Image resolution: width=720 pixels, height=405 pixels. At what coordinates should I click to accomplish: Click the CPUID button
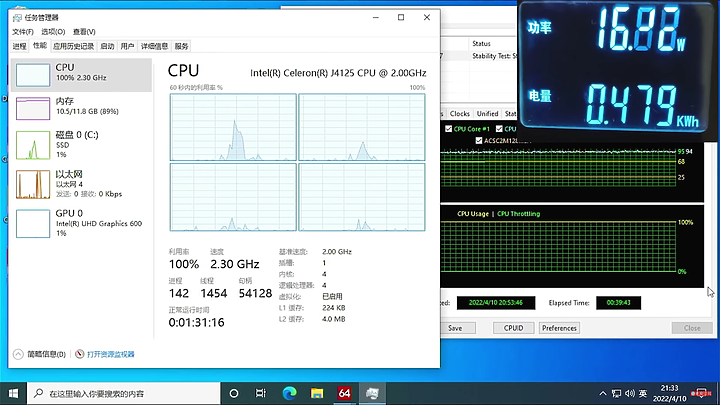click(x=513, y=328)
